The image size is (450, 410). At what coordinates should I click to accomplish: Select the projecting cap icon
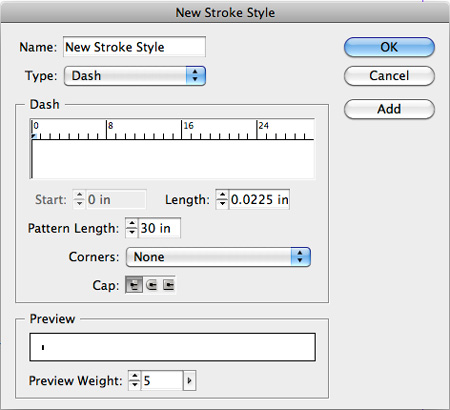169,285
